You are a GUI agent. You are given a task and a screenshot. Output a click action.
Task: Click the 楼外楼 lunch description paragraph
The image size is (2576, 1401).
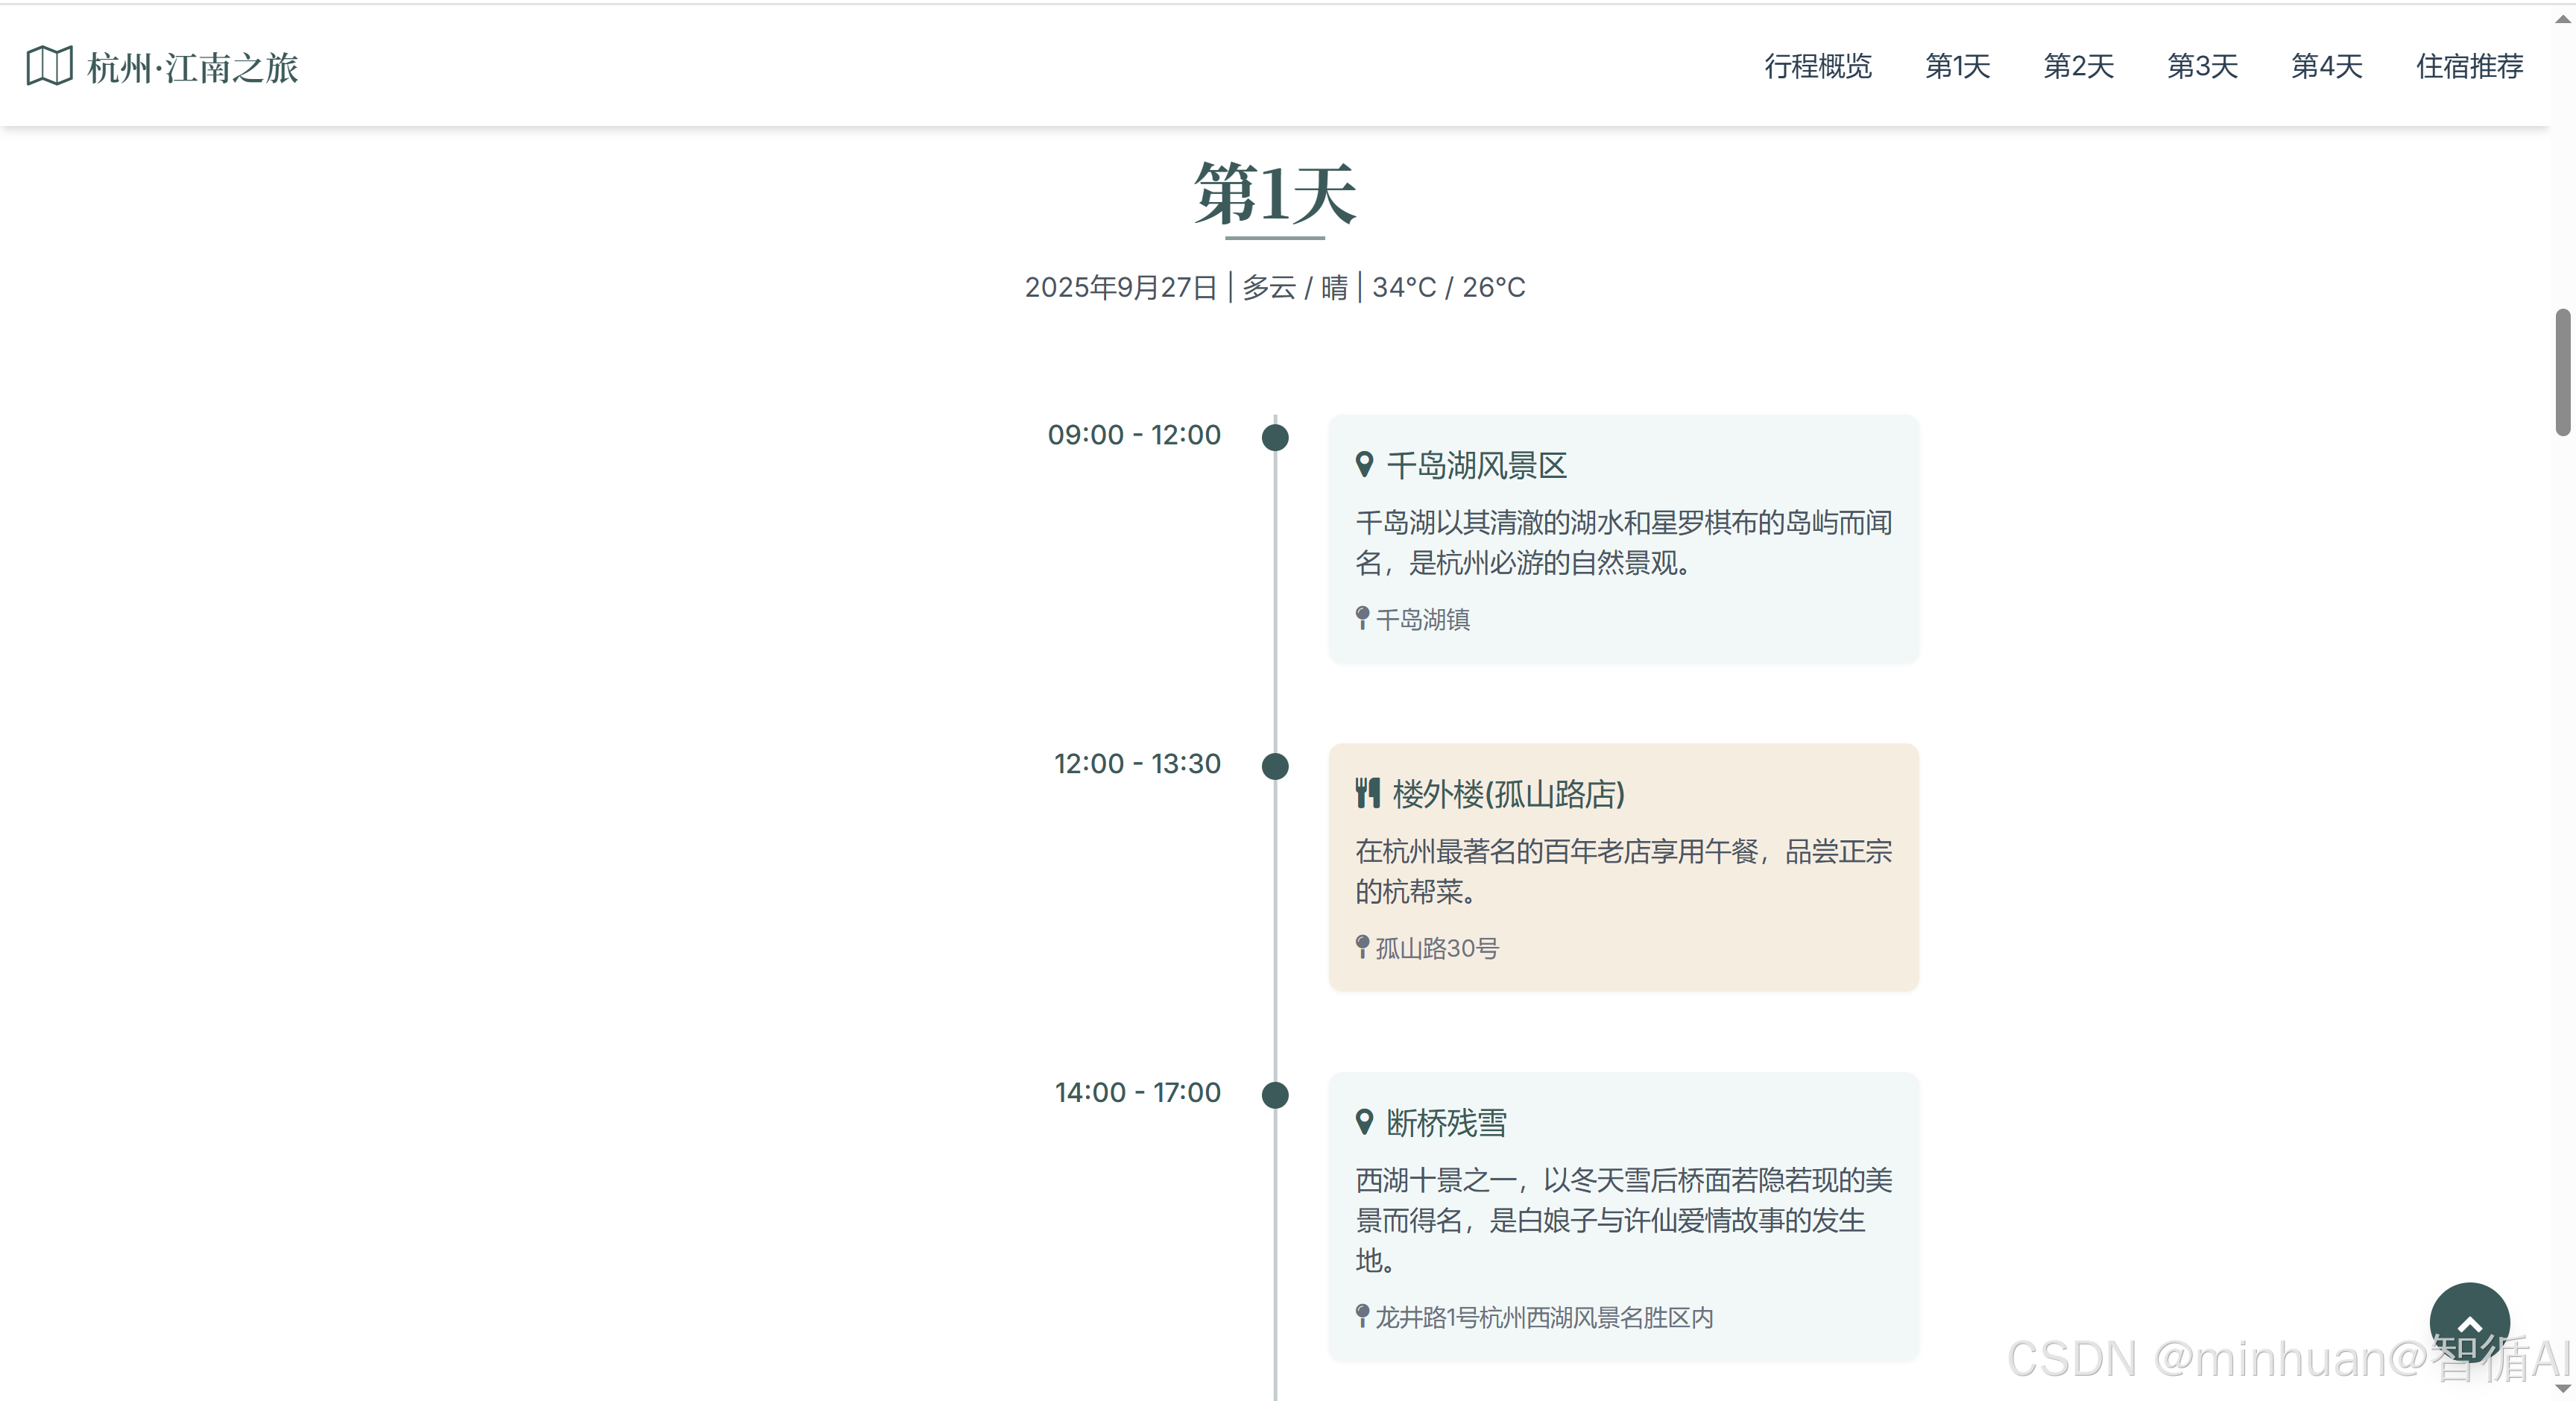1623,871
